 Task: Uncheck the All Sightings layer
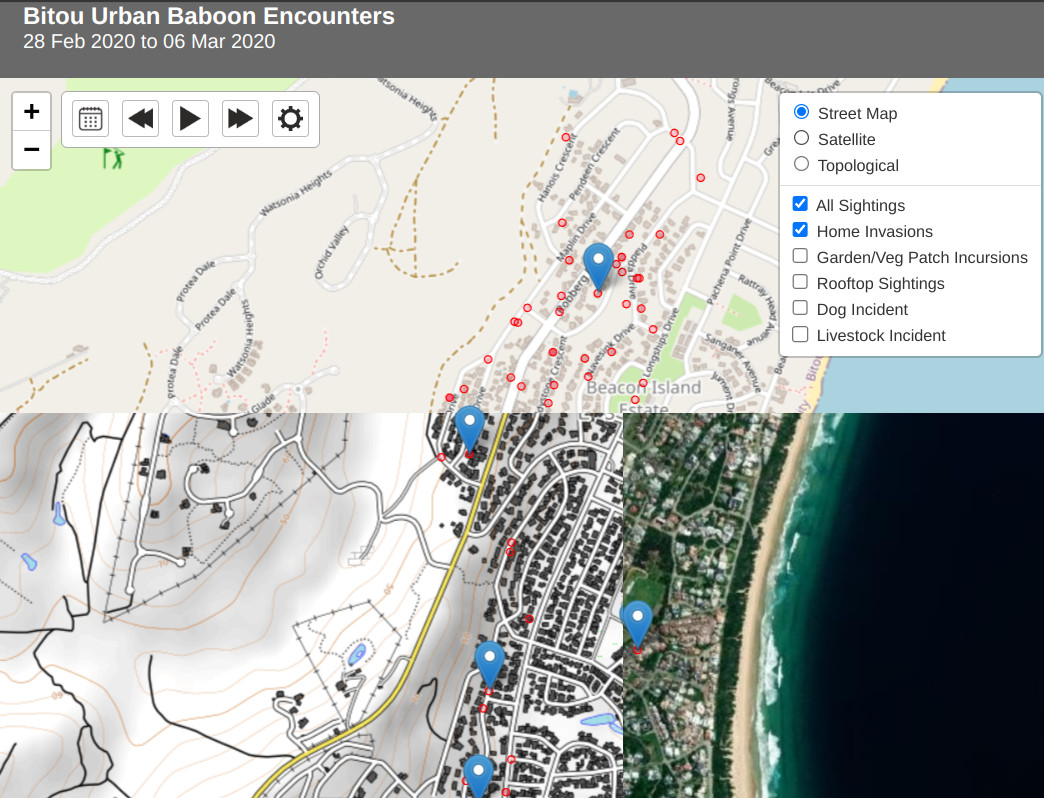800,204
